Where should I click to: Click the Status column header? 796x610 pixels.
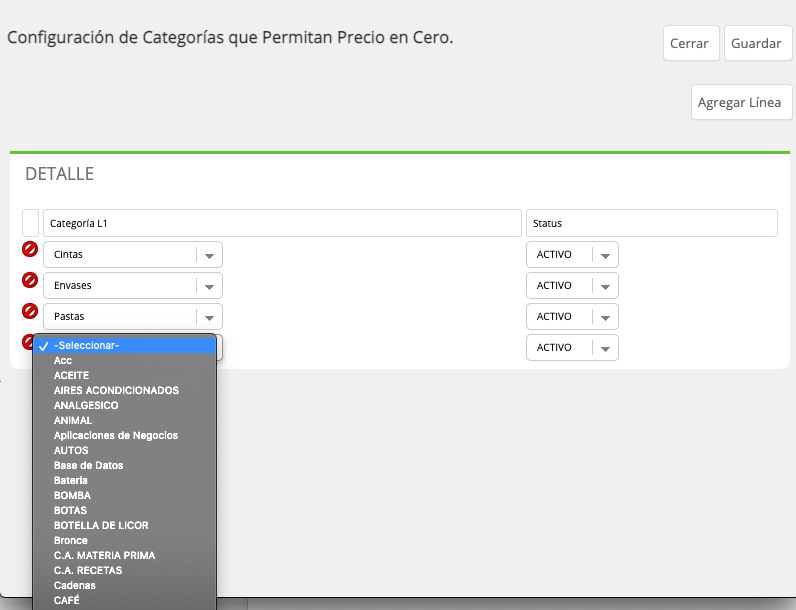pyautogui.click(x=652, y=223)
